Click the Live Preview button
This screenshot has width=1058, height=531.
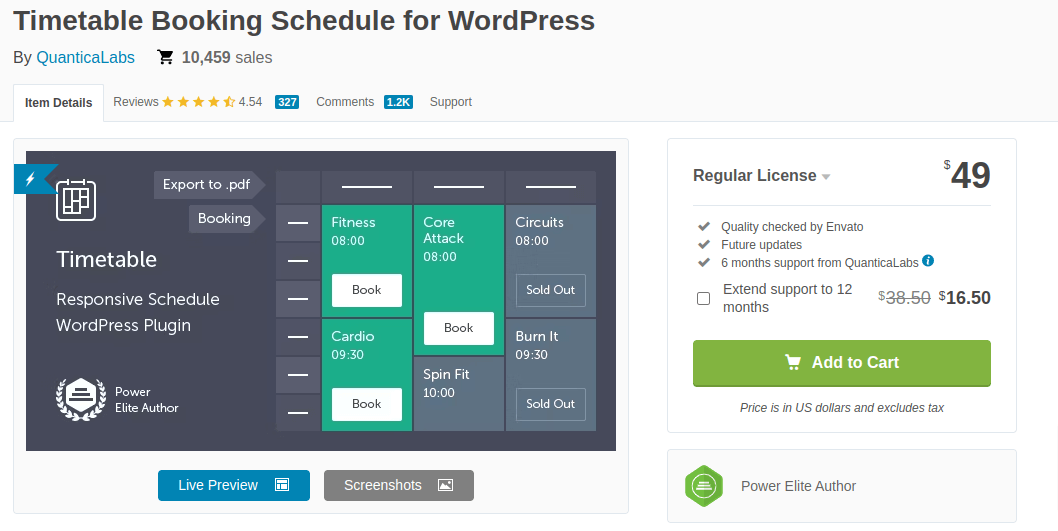[x=233, y=485]
